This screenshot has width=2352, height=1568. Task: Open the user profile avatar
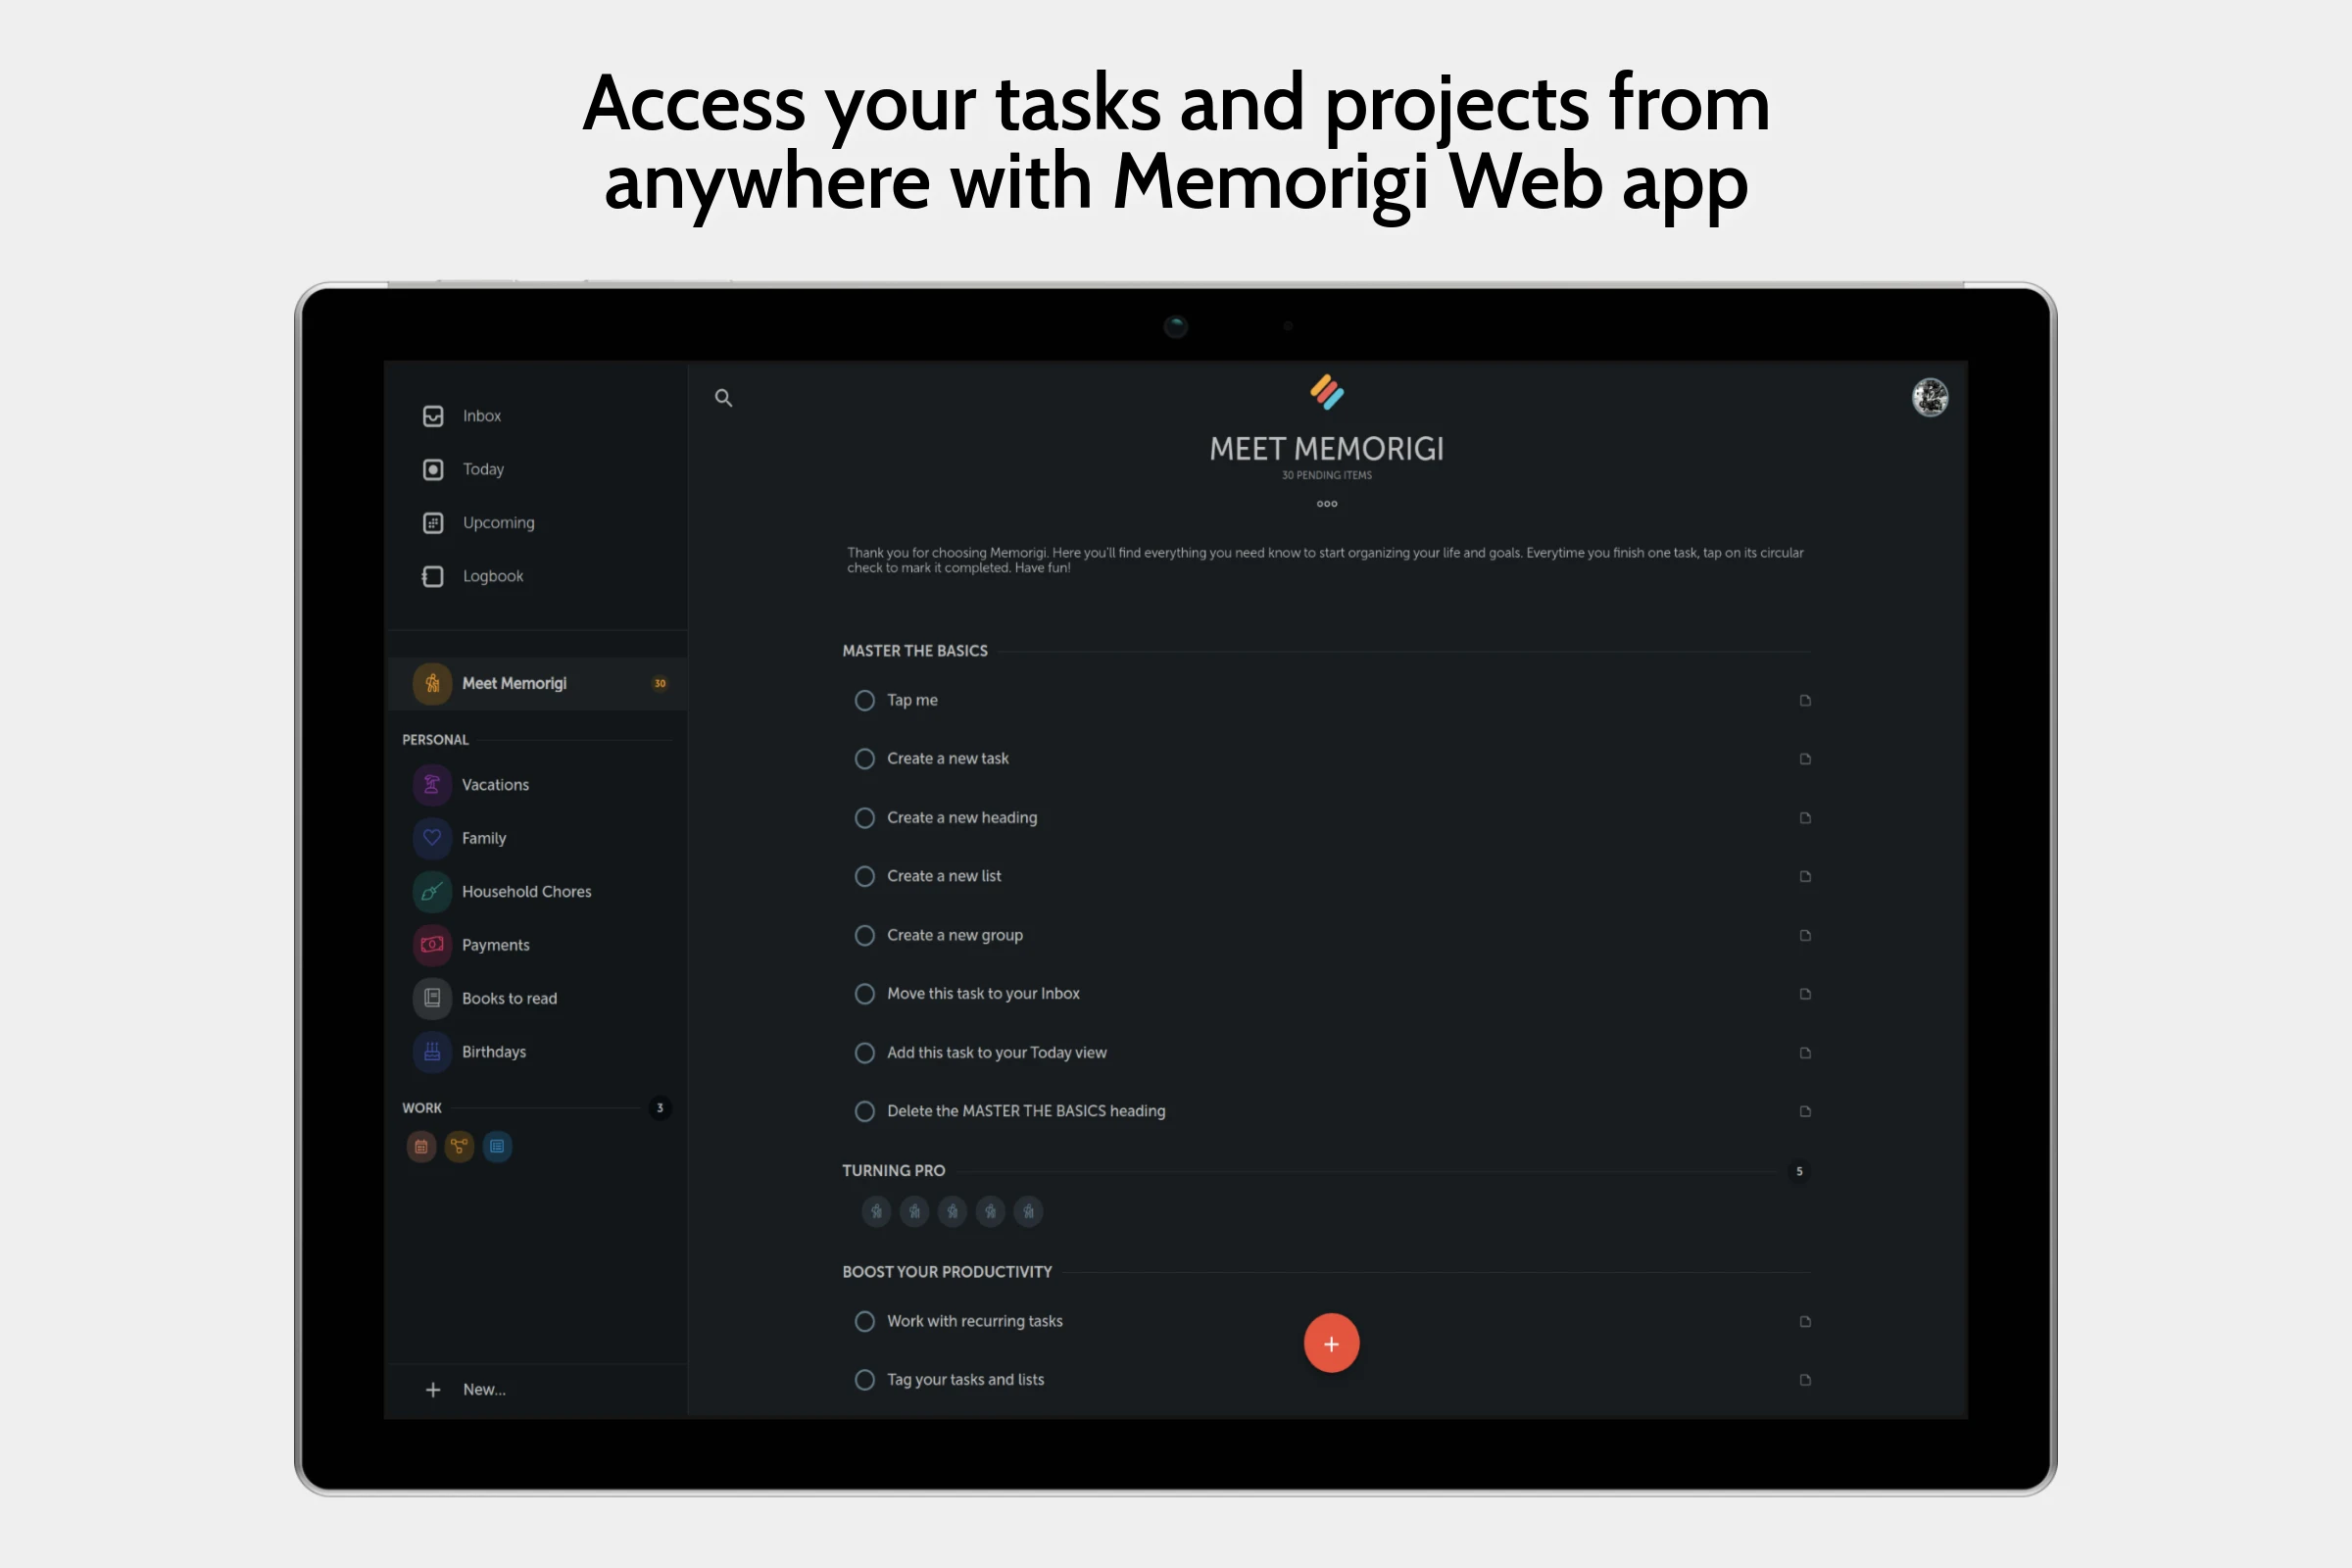(x=1929, y=397)
